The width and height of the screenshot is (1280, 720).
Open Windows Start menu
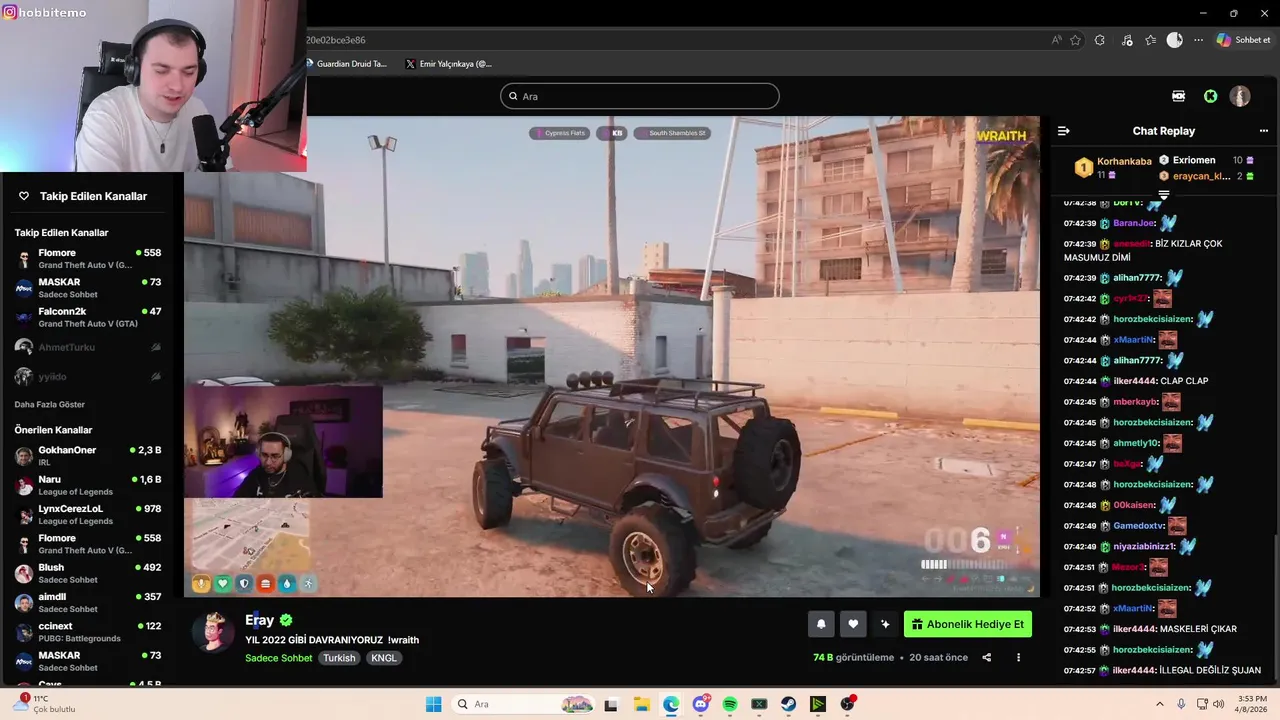click(x=433, y=704)
